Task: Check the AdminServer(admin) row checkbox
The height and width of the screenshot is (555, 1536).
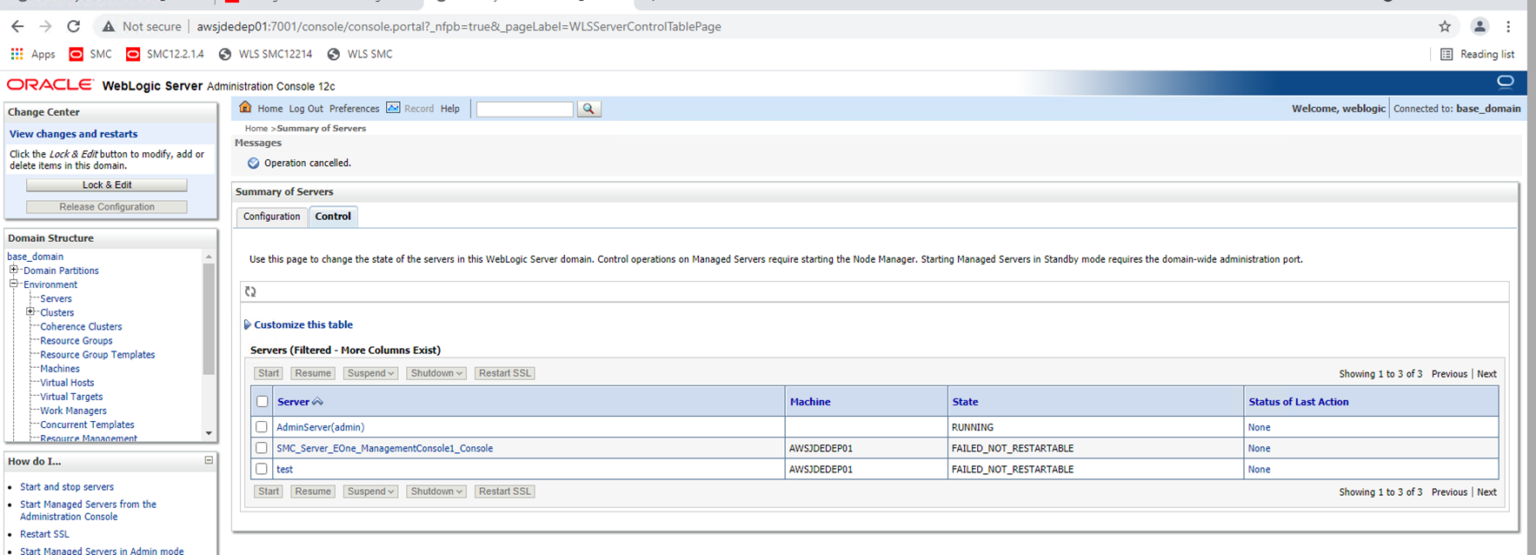Action: (262, 428)
